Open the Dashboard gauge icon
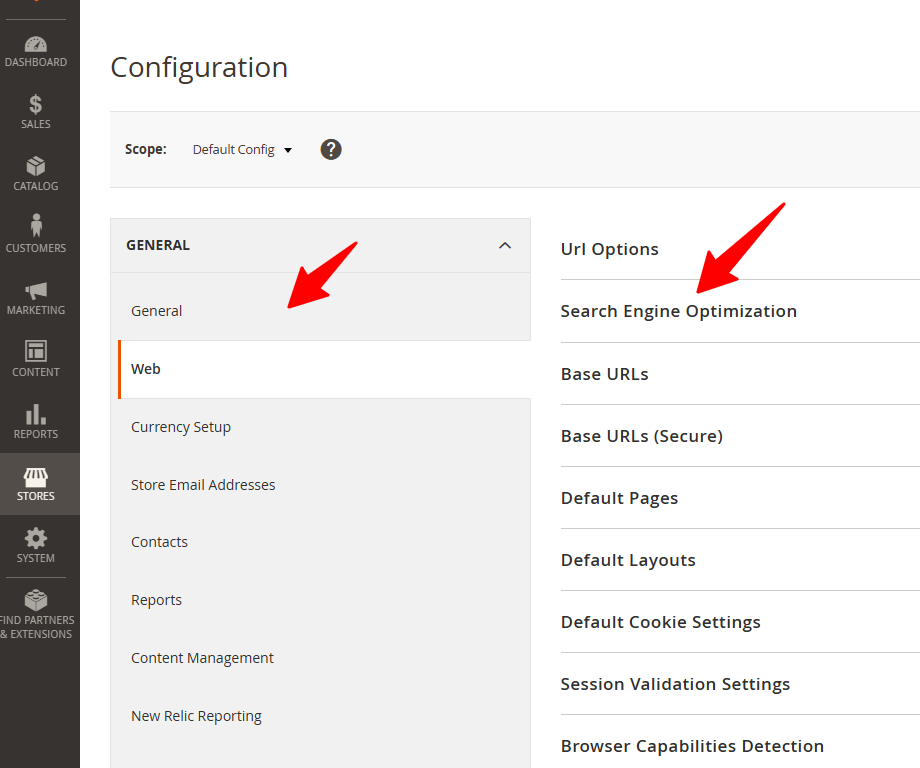The width and height of the screenshot is (920, 768). [36, 45]
